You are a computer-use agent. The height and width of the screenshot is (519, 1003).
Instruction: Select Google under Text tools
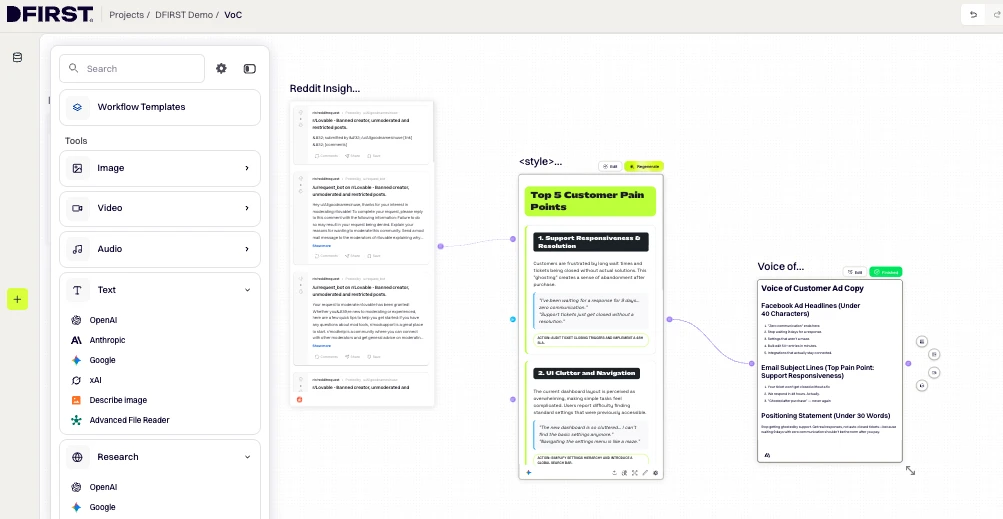pos(102,360)
